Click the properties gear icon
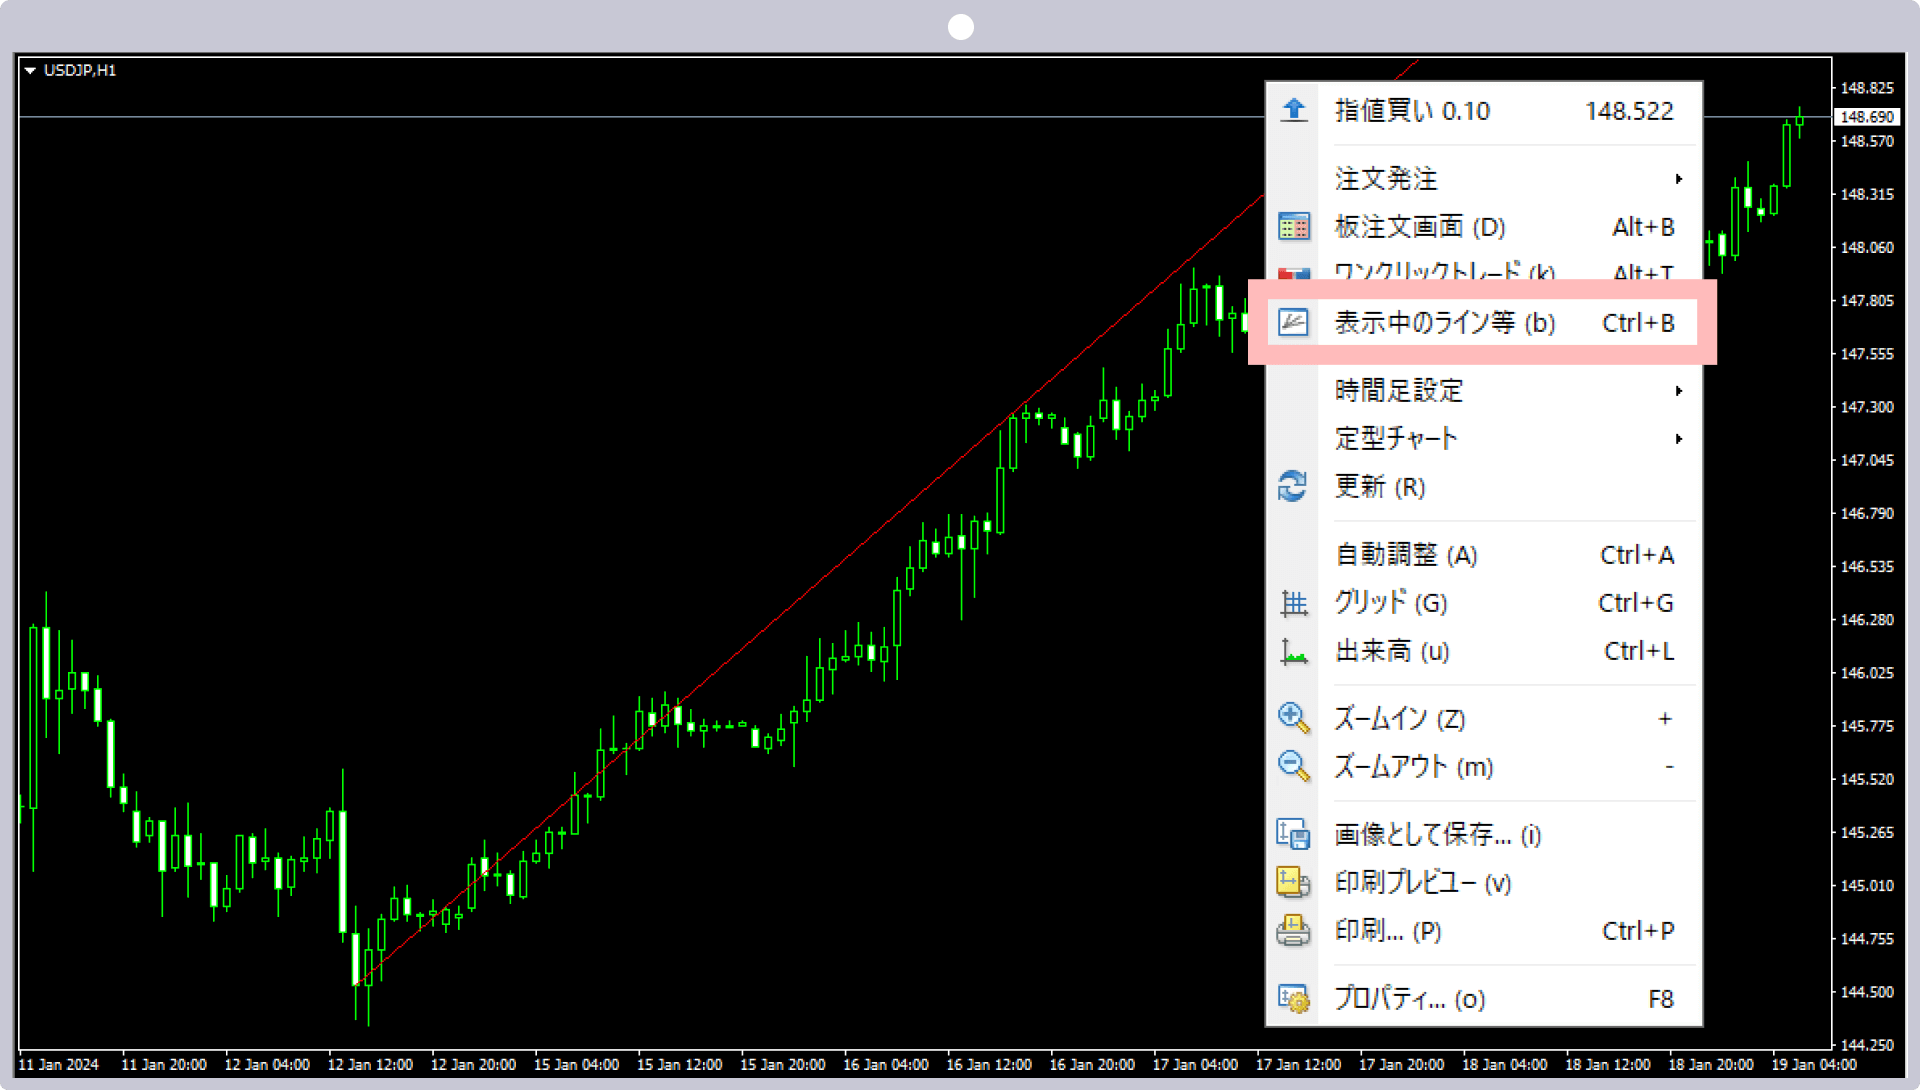The width and height of the screenshot is (1920, 1090). [x=1293, y=998]
